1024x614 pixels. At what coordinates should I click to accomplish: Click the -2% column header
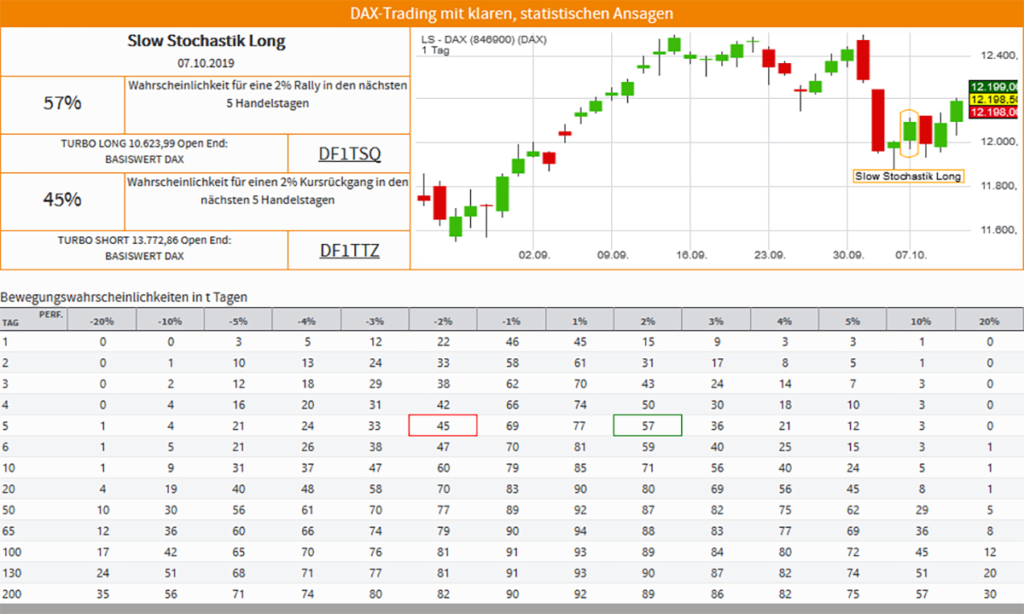pos(443,321)
